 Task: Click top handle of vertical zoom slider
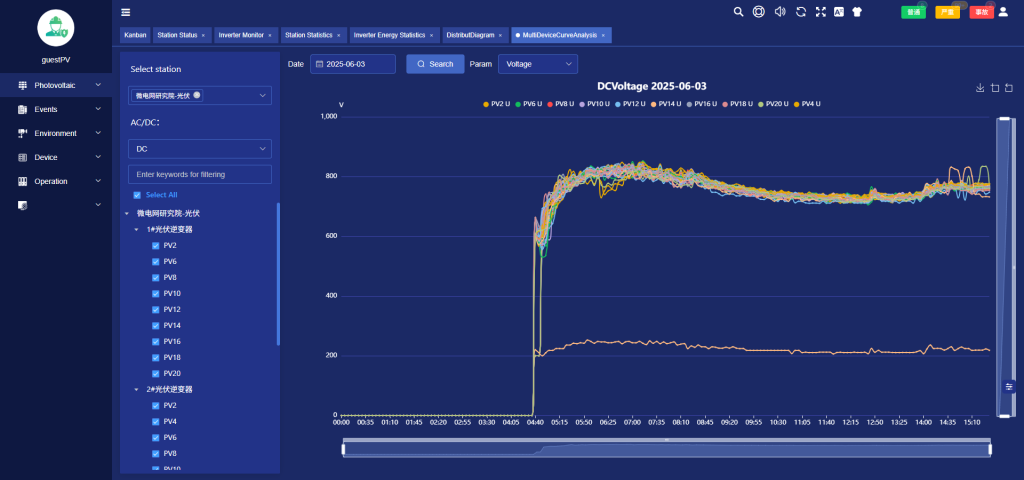1004,118
